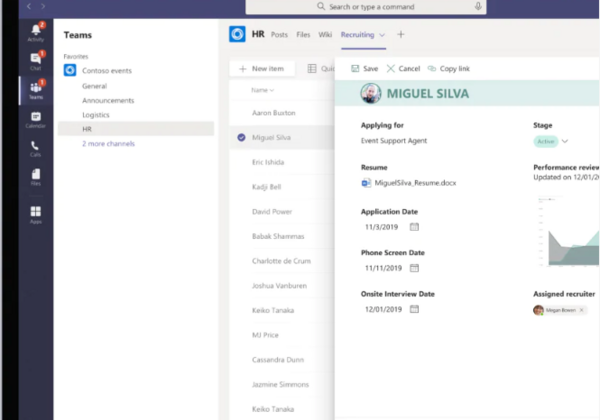Click the New item button
The width and height of the screenshot is (600, 420).
262,69
